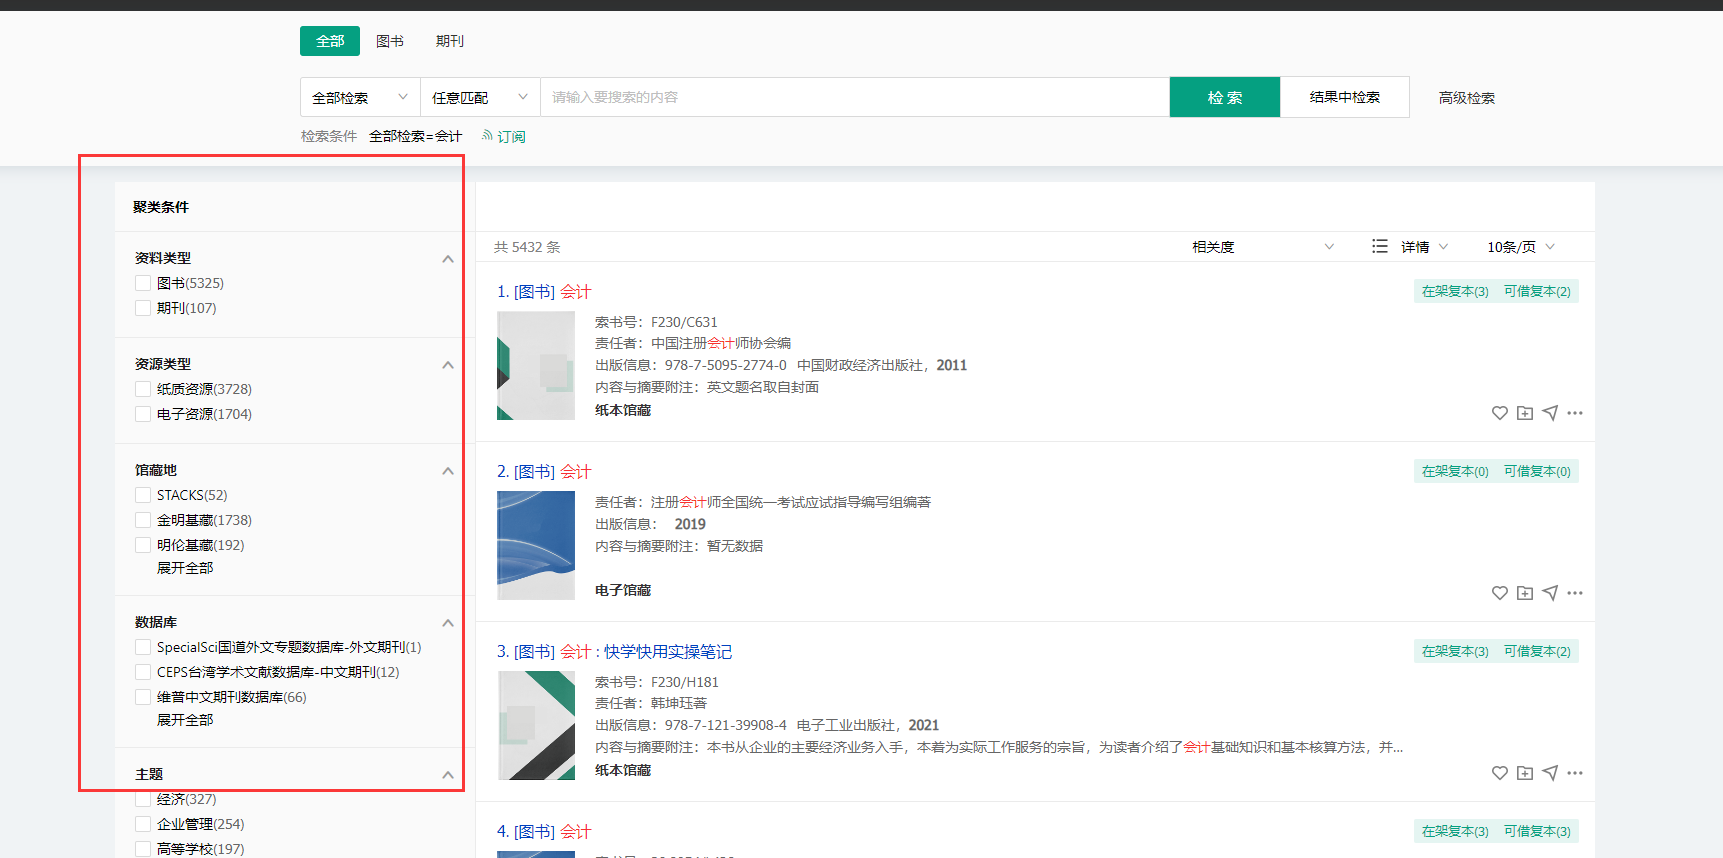1723x858 pixels.
Task: Click the add-to-folder icon for result 2
Action: pos(1524,593)
